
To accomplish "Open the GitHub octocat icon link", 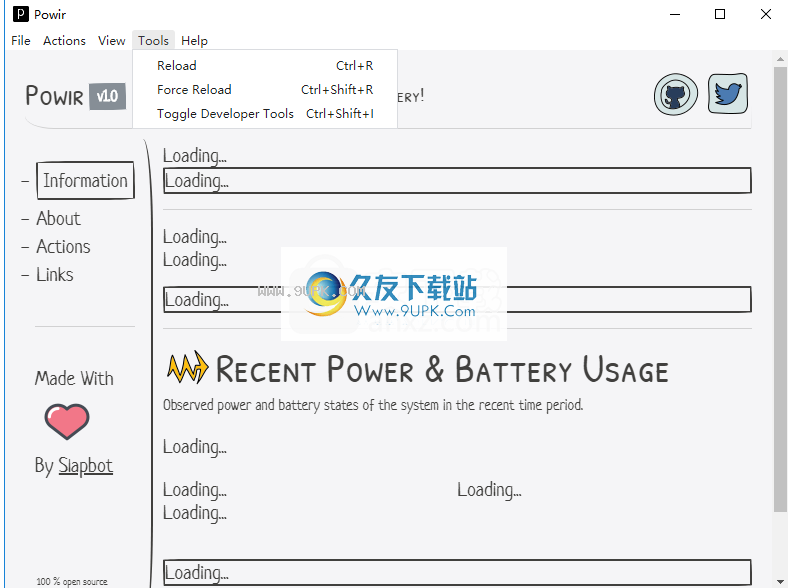I will (675, 94).
